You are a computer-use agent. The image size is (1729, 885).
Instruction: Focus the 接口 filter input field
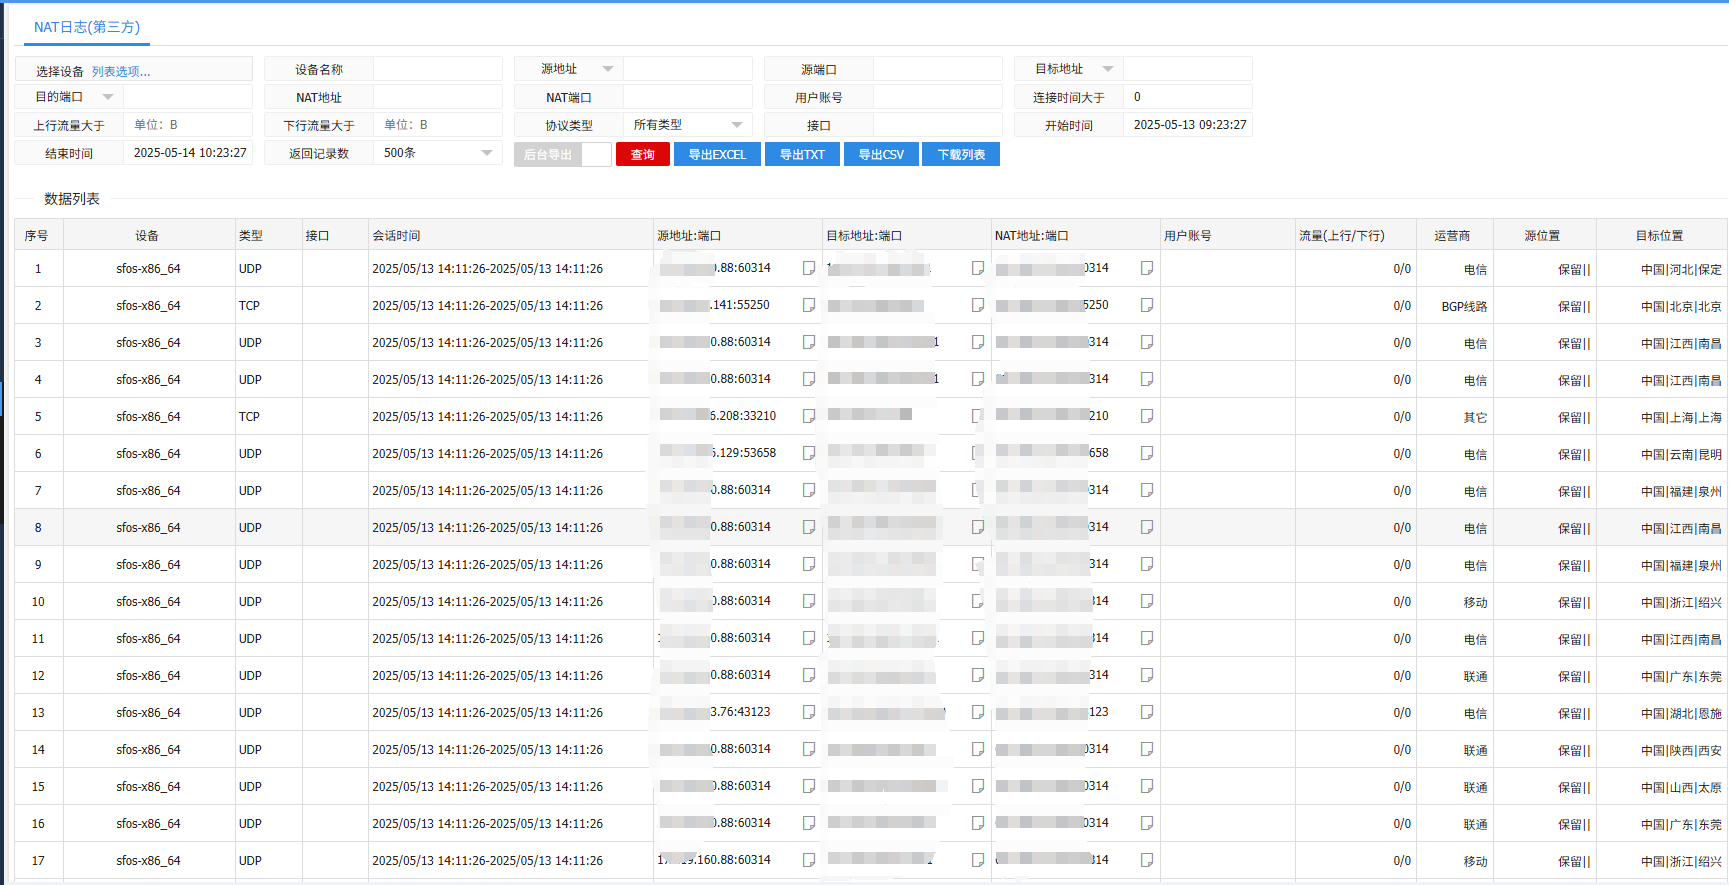pyautogui.click(x=938, y=125)
